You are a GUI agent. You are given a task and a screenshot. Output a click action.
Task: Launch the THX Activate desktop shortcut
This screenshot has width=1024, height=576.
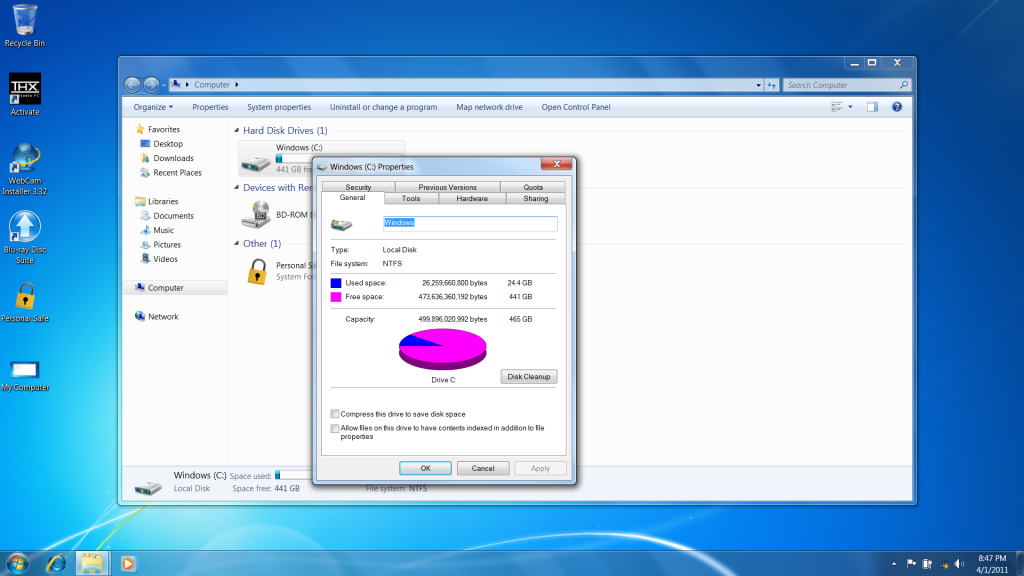[25, 95]
